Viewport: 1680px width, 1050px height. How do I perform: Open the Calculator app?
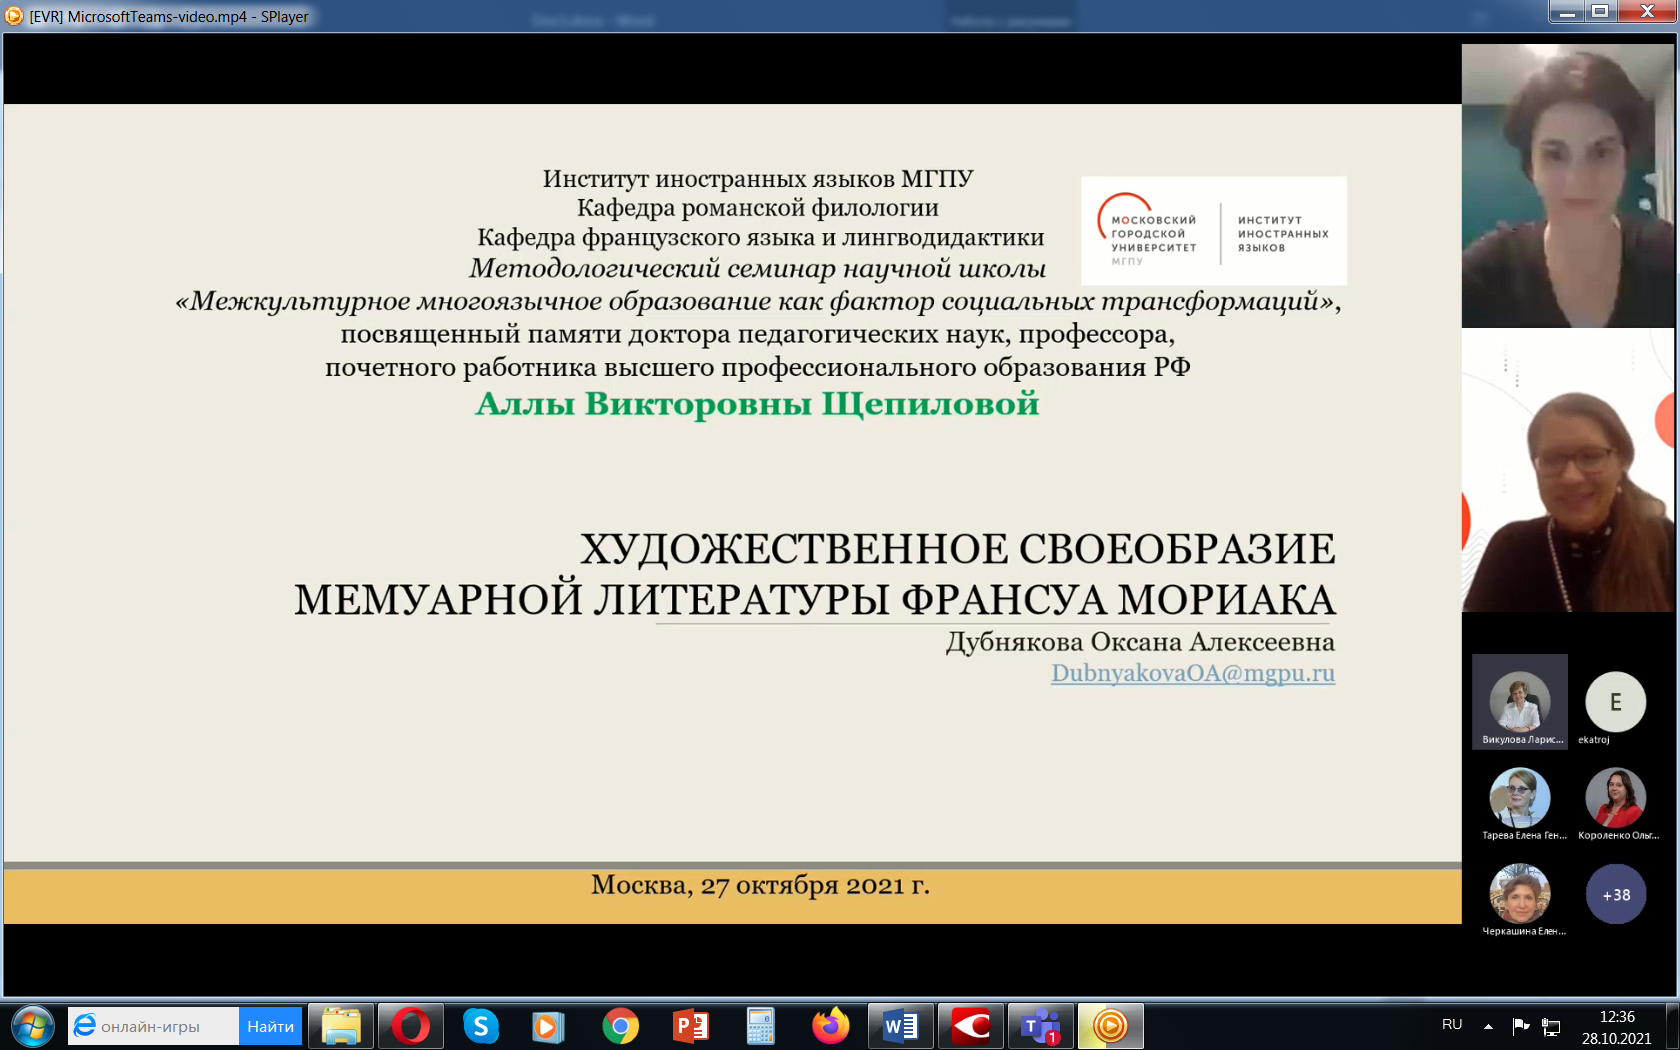coord(761,1026)
